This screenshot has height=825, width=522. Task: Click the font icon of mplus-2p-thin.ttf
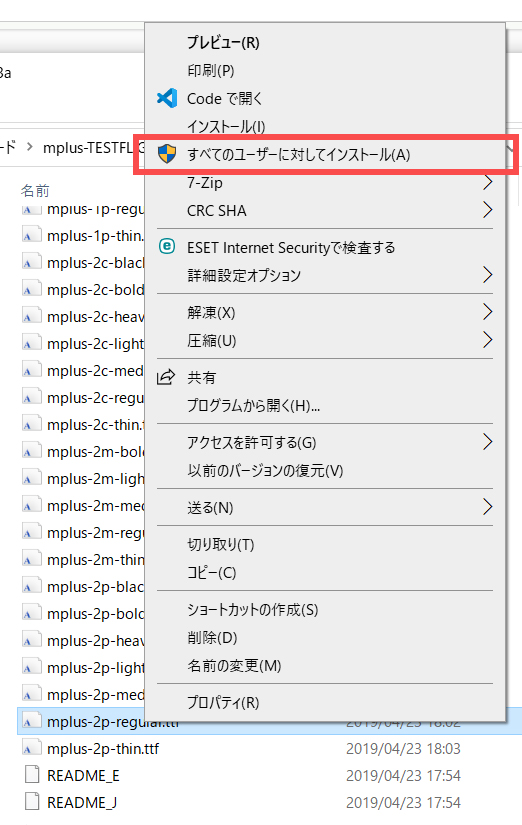click(32, 749)
